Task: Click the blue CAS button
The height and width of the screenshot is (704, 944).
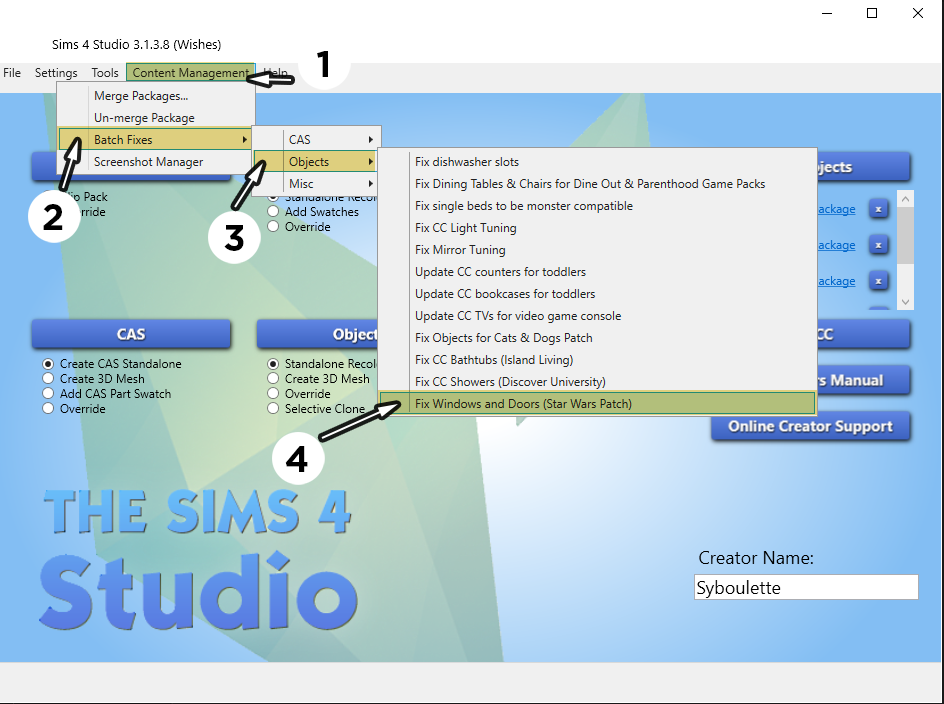Action: tap(131, 334)
